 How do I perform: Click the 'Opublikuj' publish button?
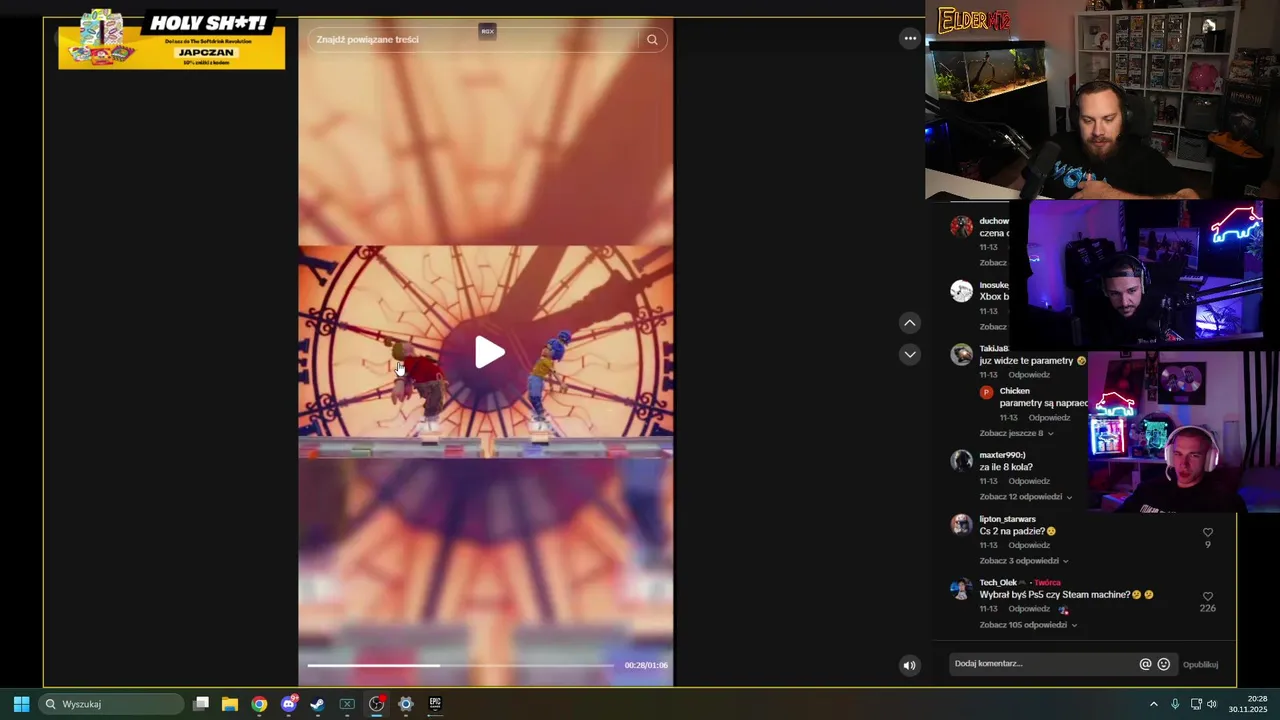1200,664
